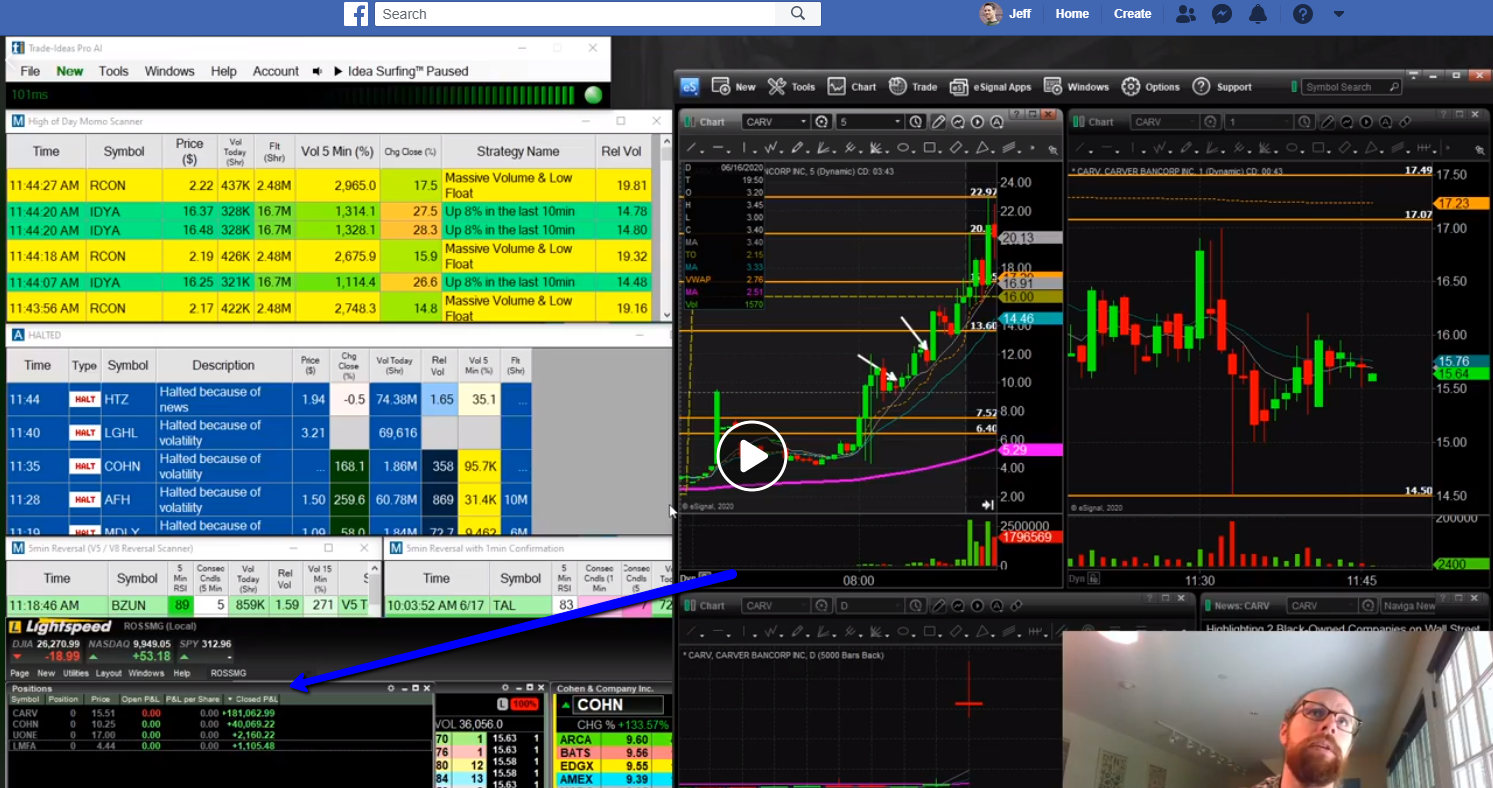
Task: Click the eSignal Symbol Search field
Action: pyautogui.click(x=1351, y=87)
